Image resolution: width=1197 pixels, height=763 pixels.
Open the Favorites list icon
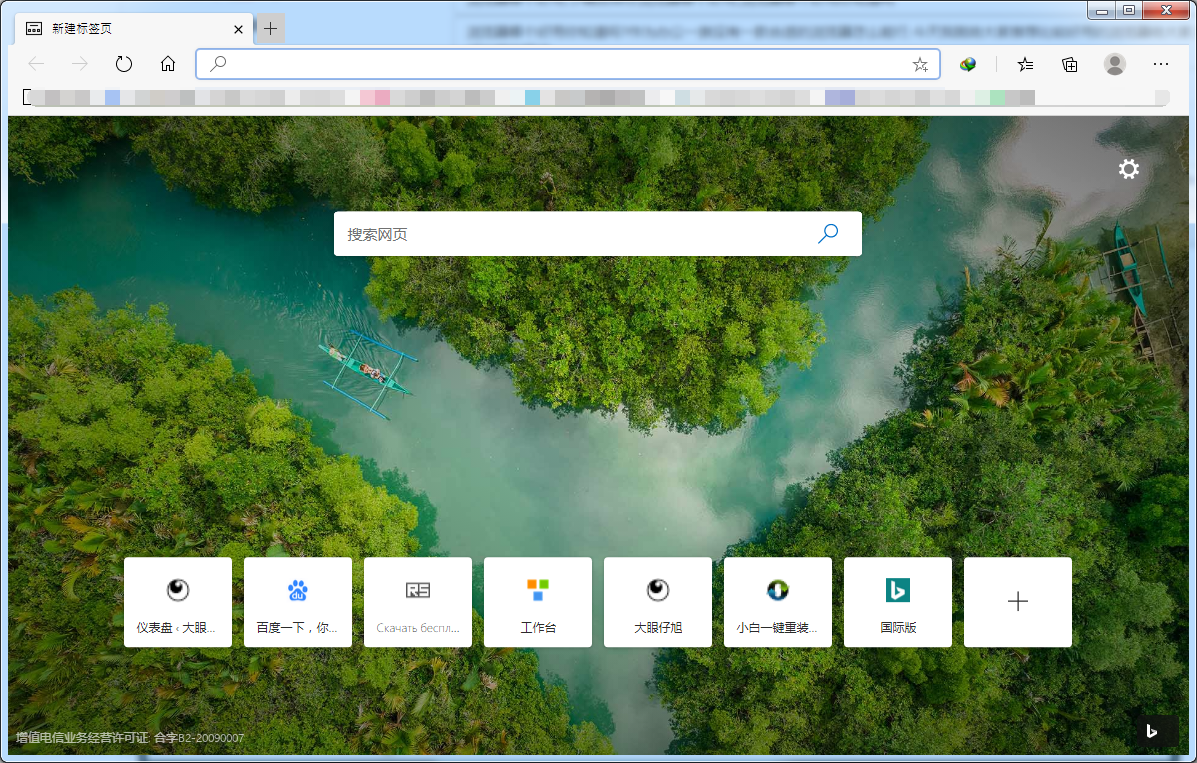pyautogui.click(x=1025, y=64)
